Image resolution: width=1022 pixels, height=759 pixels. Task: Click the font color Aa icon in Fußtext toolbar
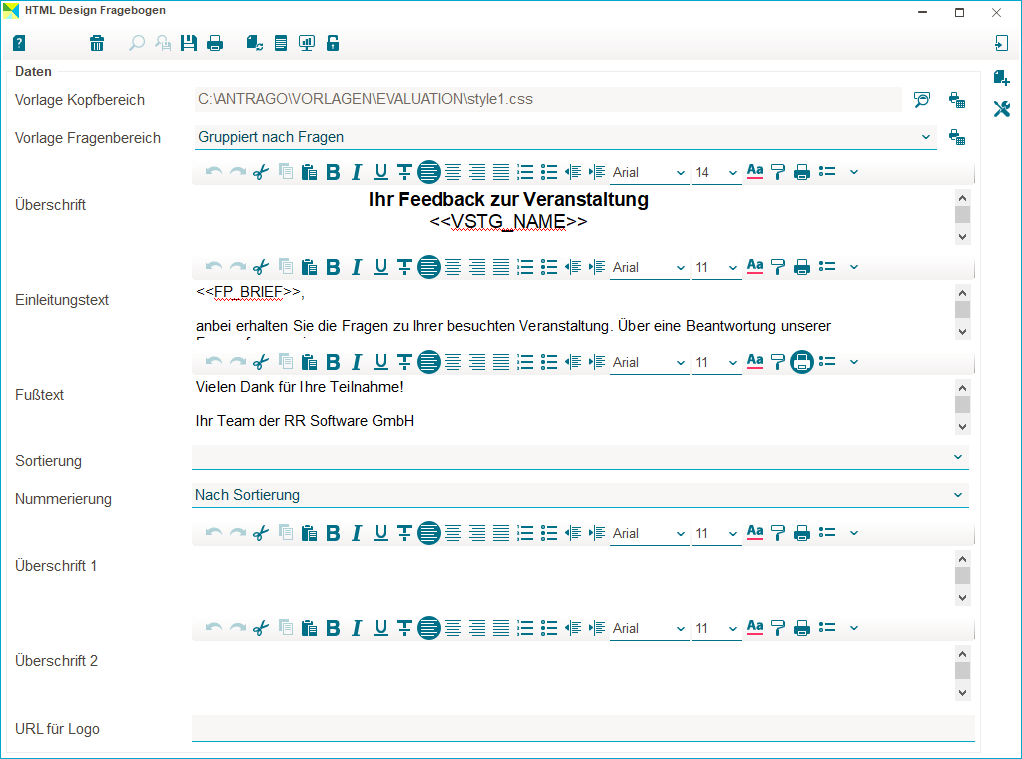pos(755,362)
